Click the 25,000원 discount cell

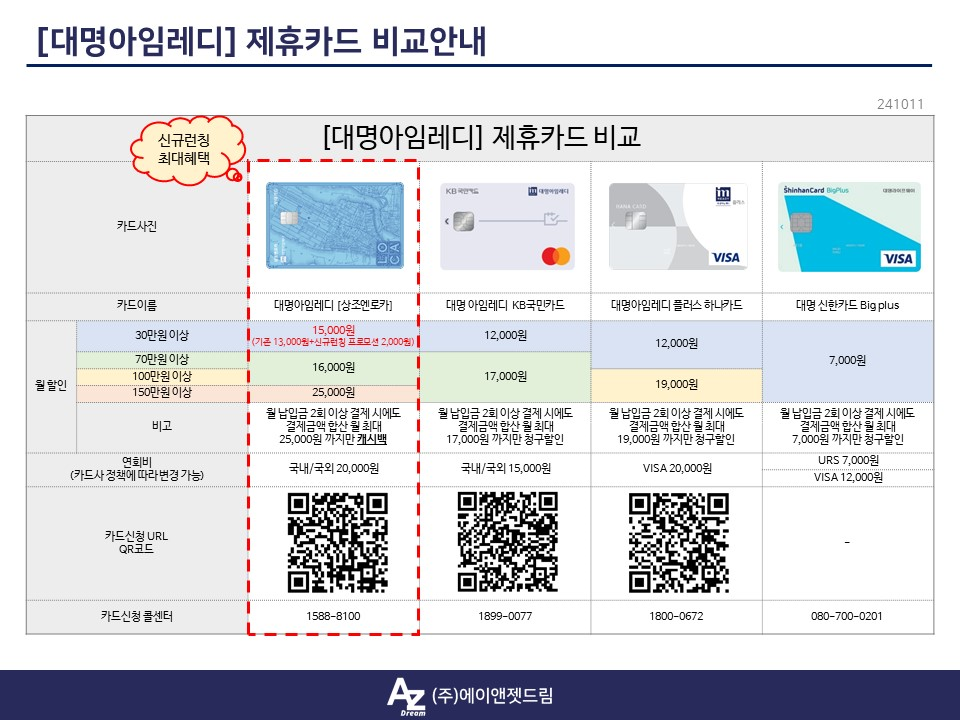point(333,392)
